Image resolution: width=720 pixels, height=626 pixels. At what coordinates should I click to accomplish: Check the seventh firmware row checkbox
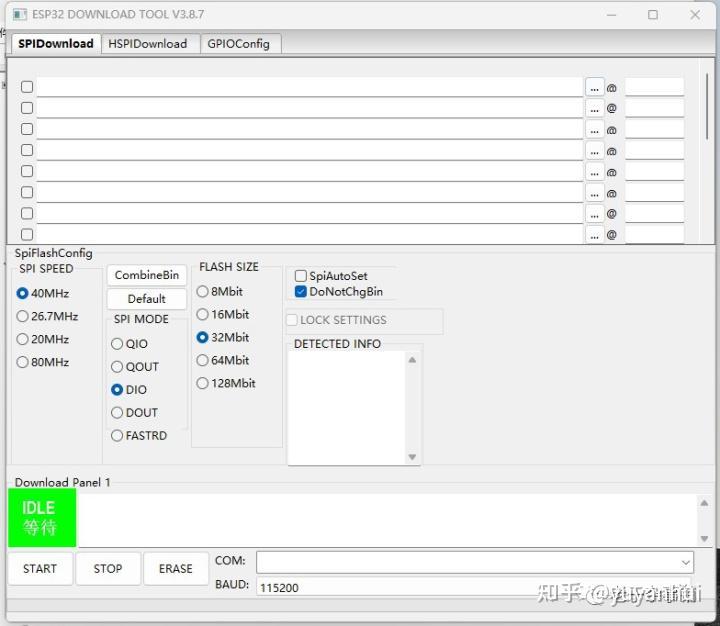(27, 213)
